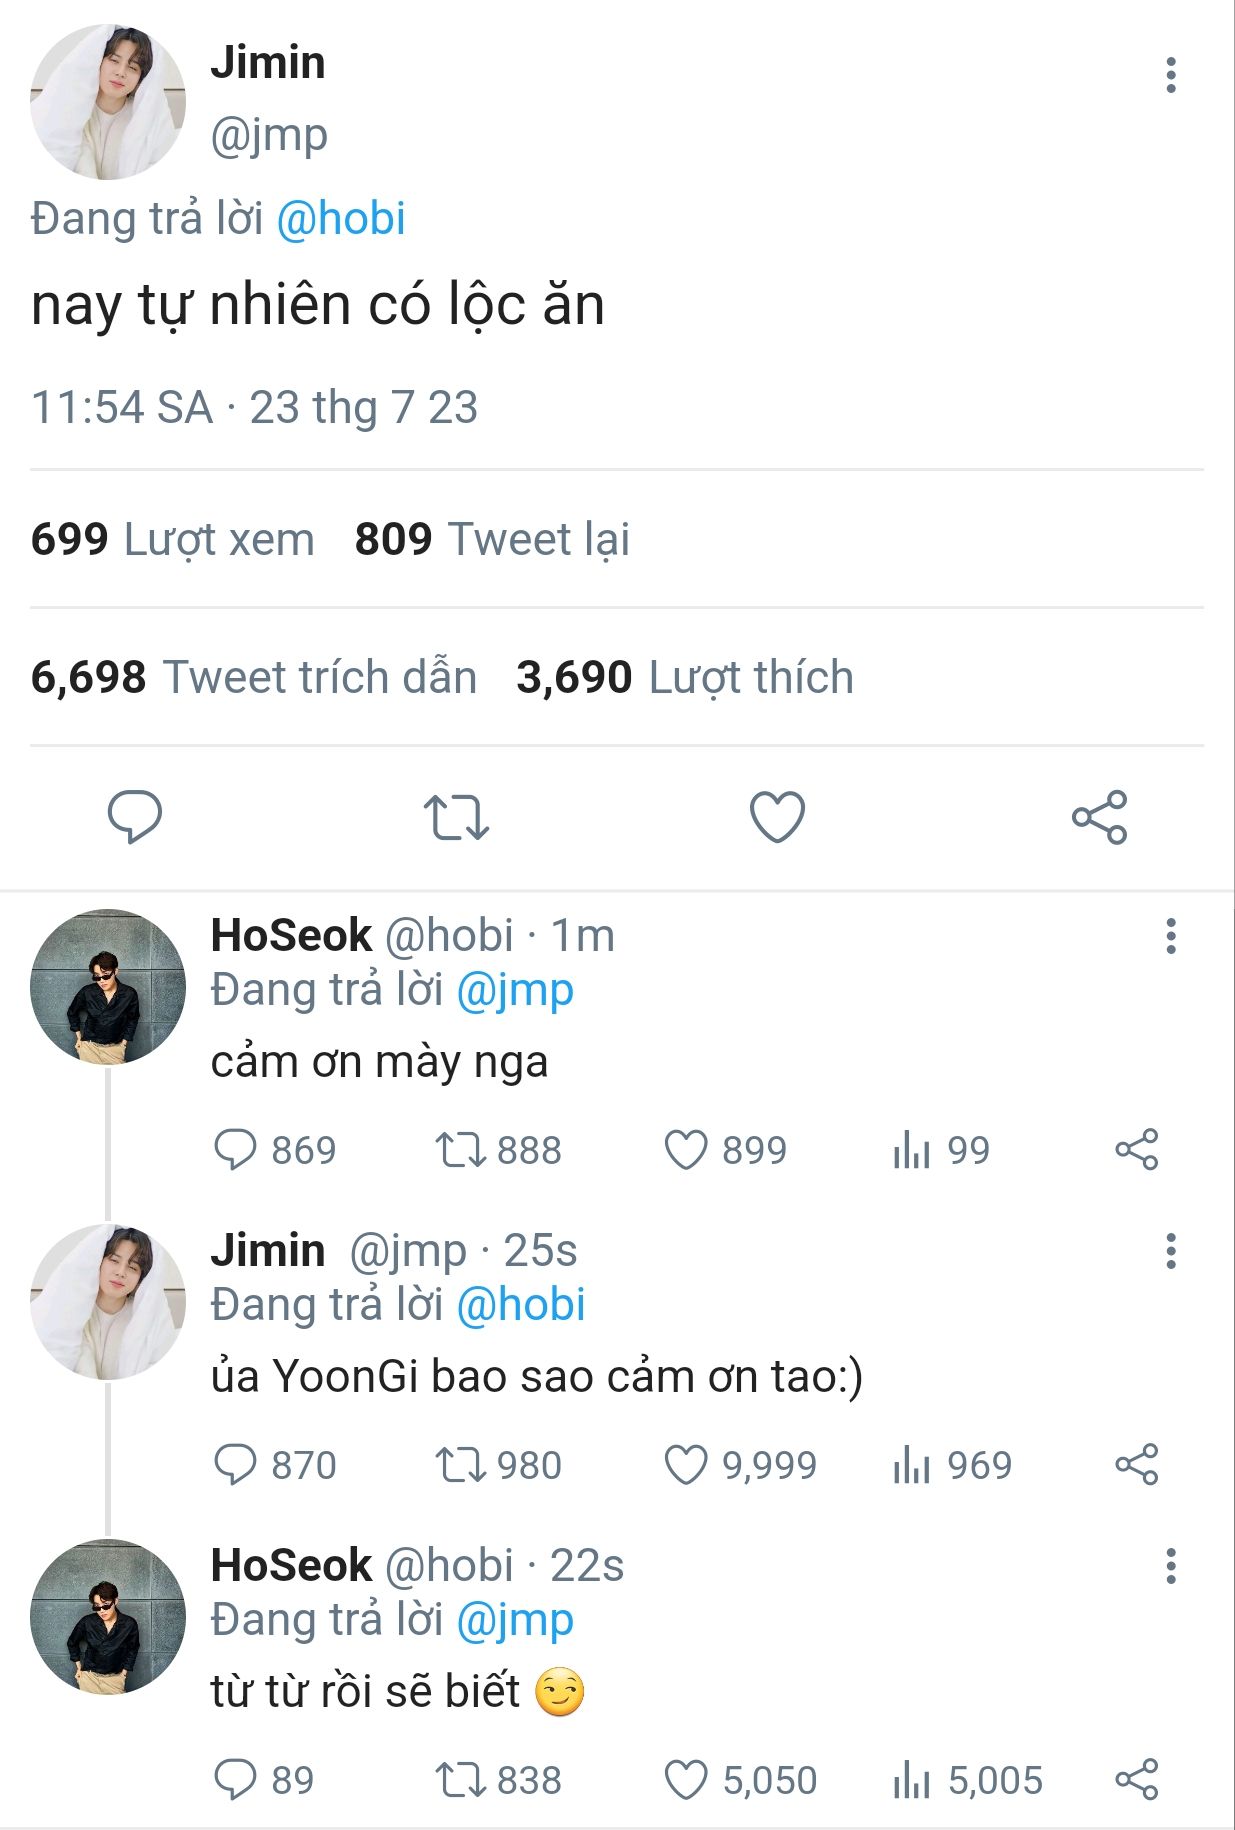
Task: Open more options for the main tweet
Action: [1170, 76]
